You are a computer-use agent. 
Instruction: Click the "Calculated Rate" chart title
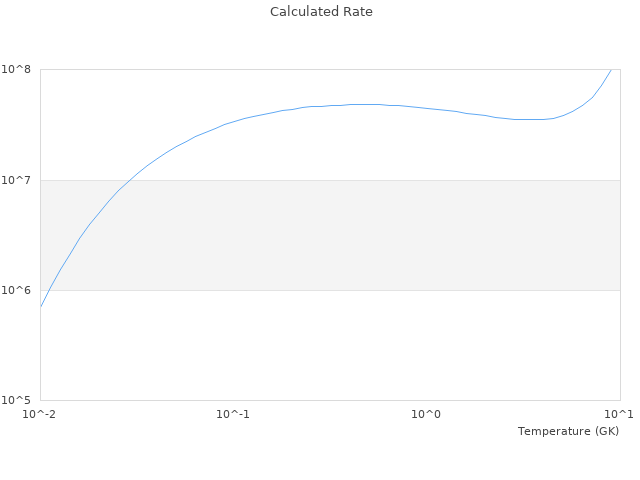coord(320,12)
